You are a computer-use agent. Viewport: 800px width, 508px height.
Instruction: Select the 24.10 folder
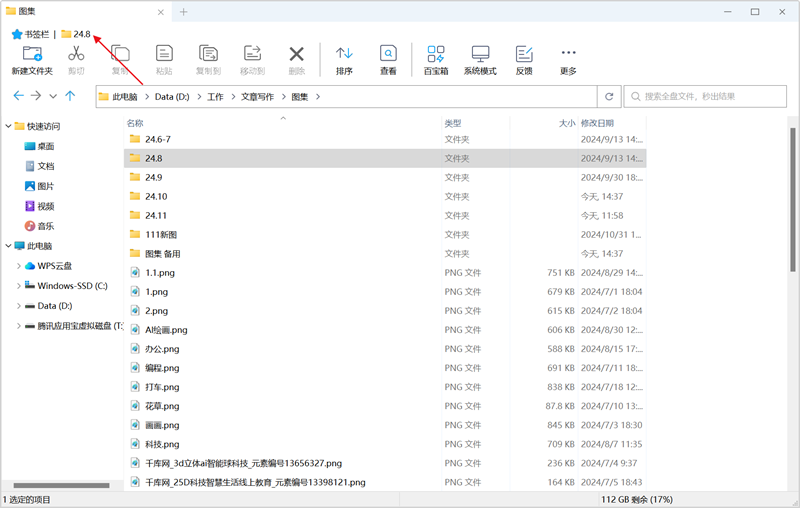tap(385, 196)
